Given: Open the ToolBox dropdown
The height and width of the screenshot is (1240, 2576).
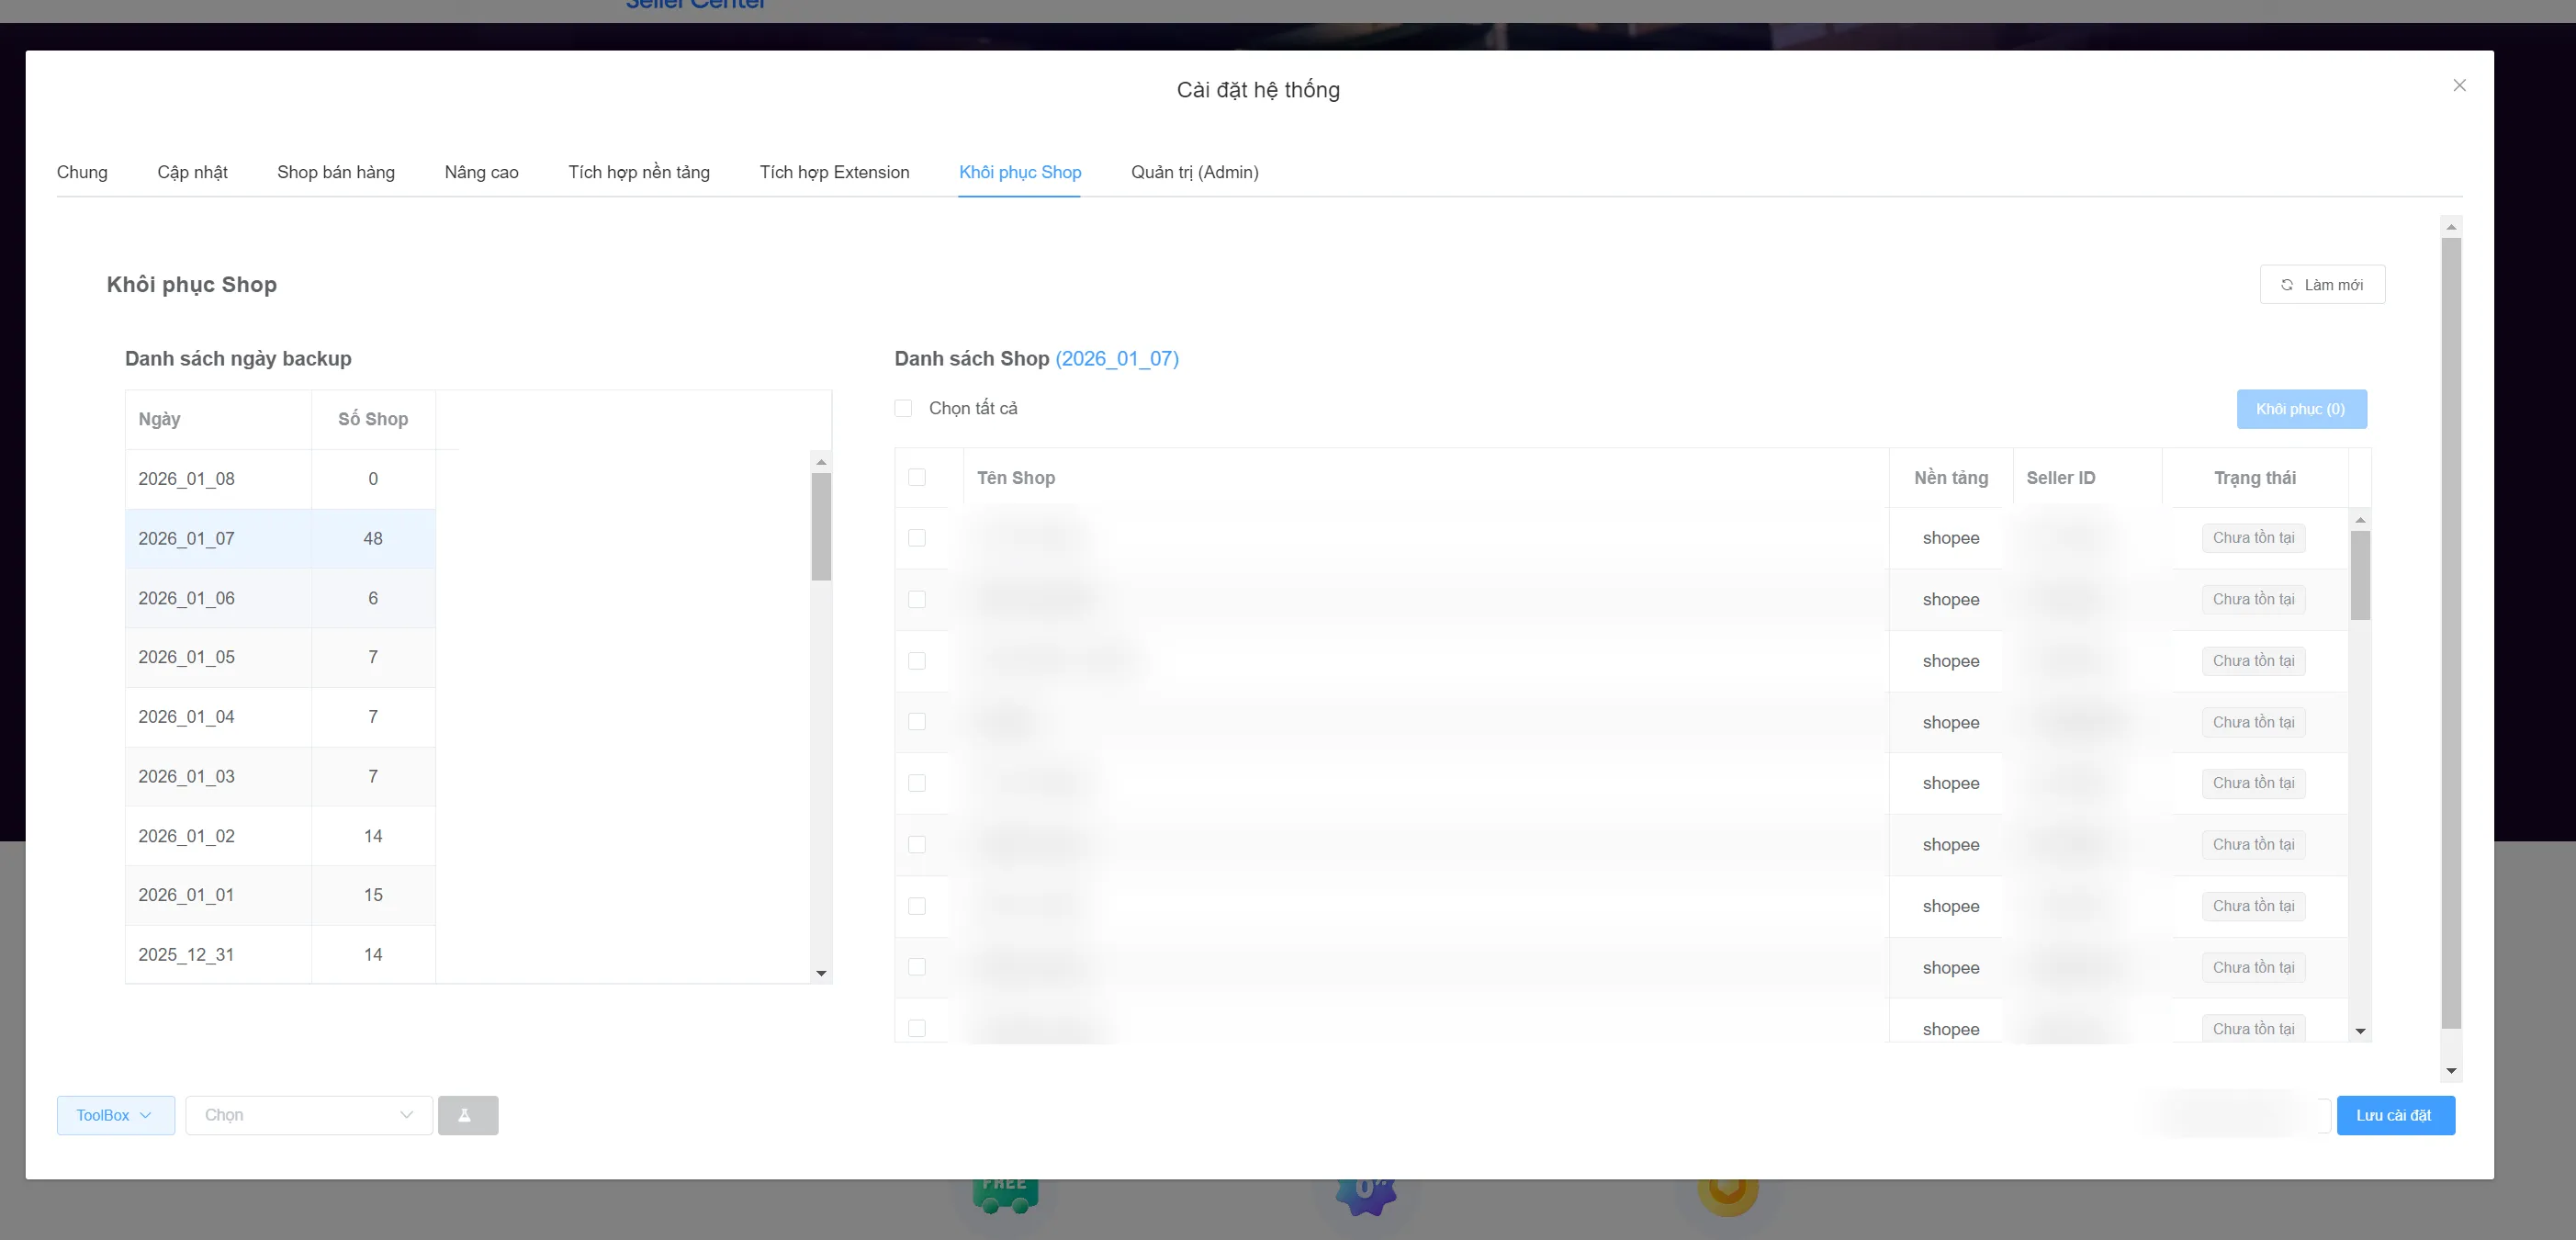Looking at the screenshot, I should [x=115, y=1115].
